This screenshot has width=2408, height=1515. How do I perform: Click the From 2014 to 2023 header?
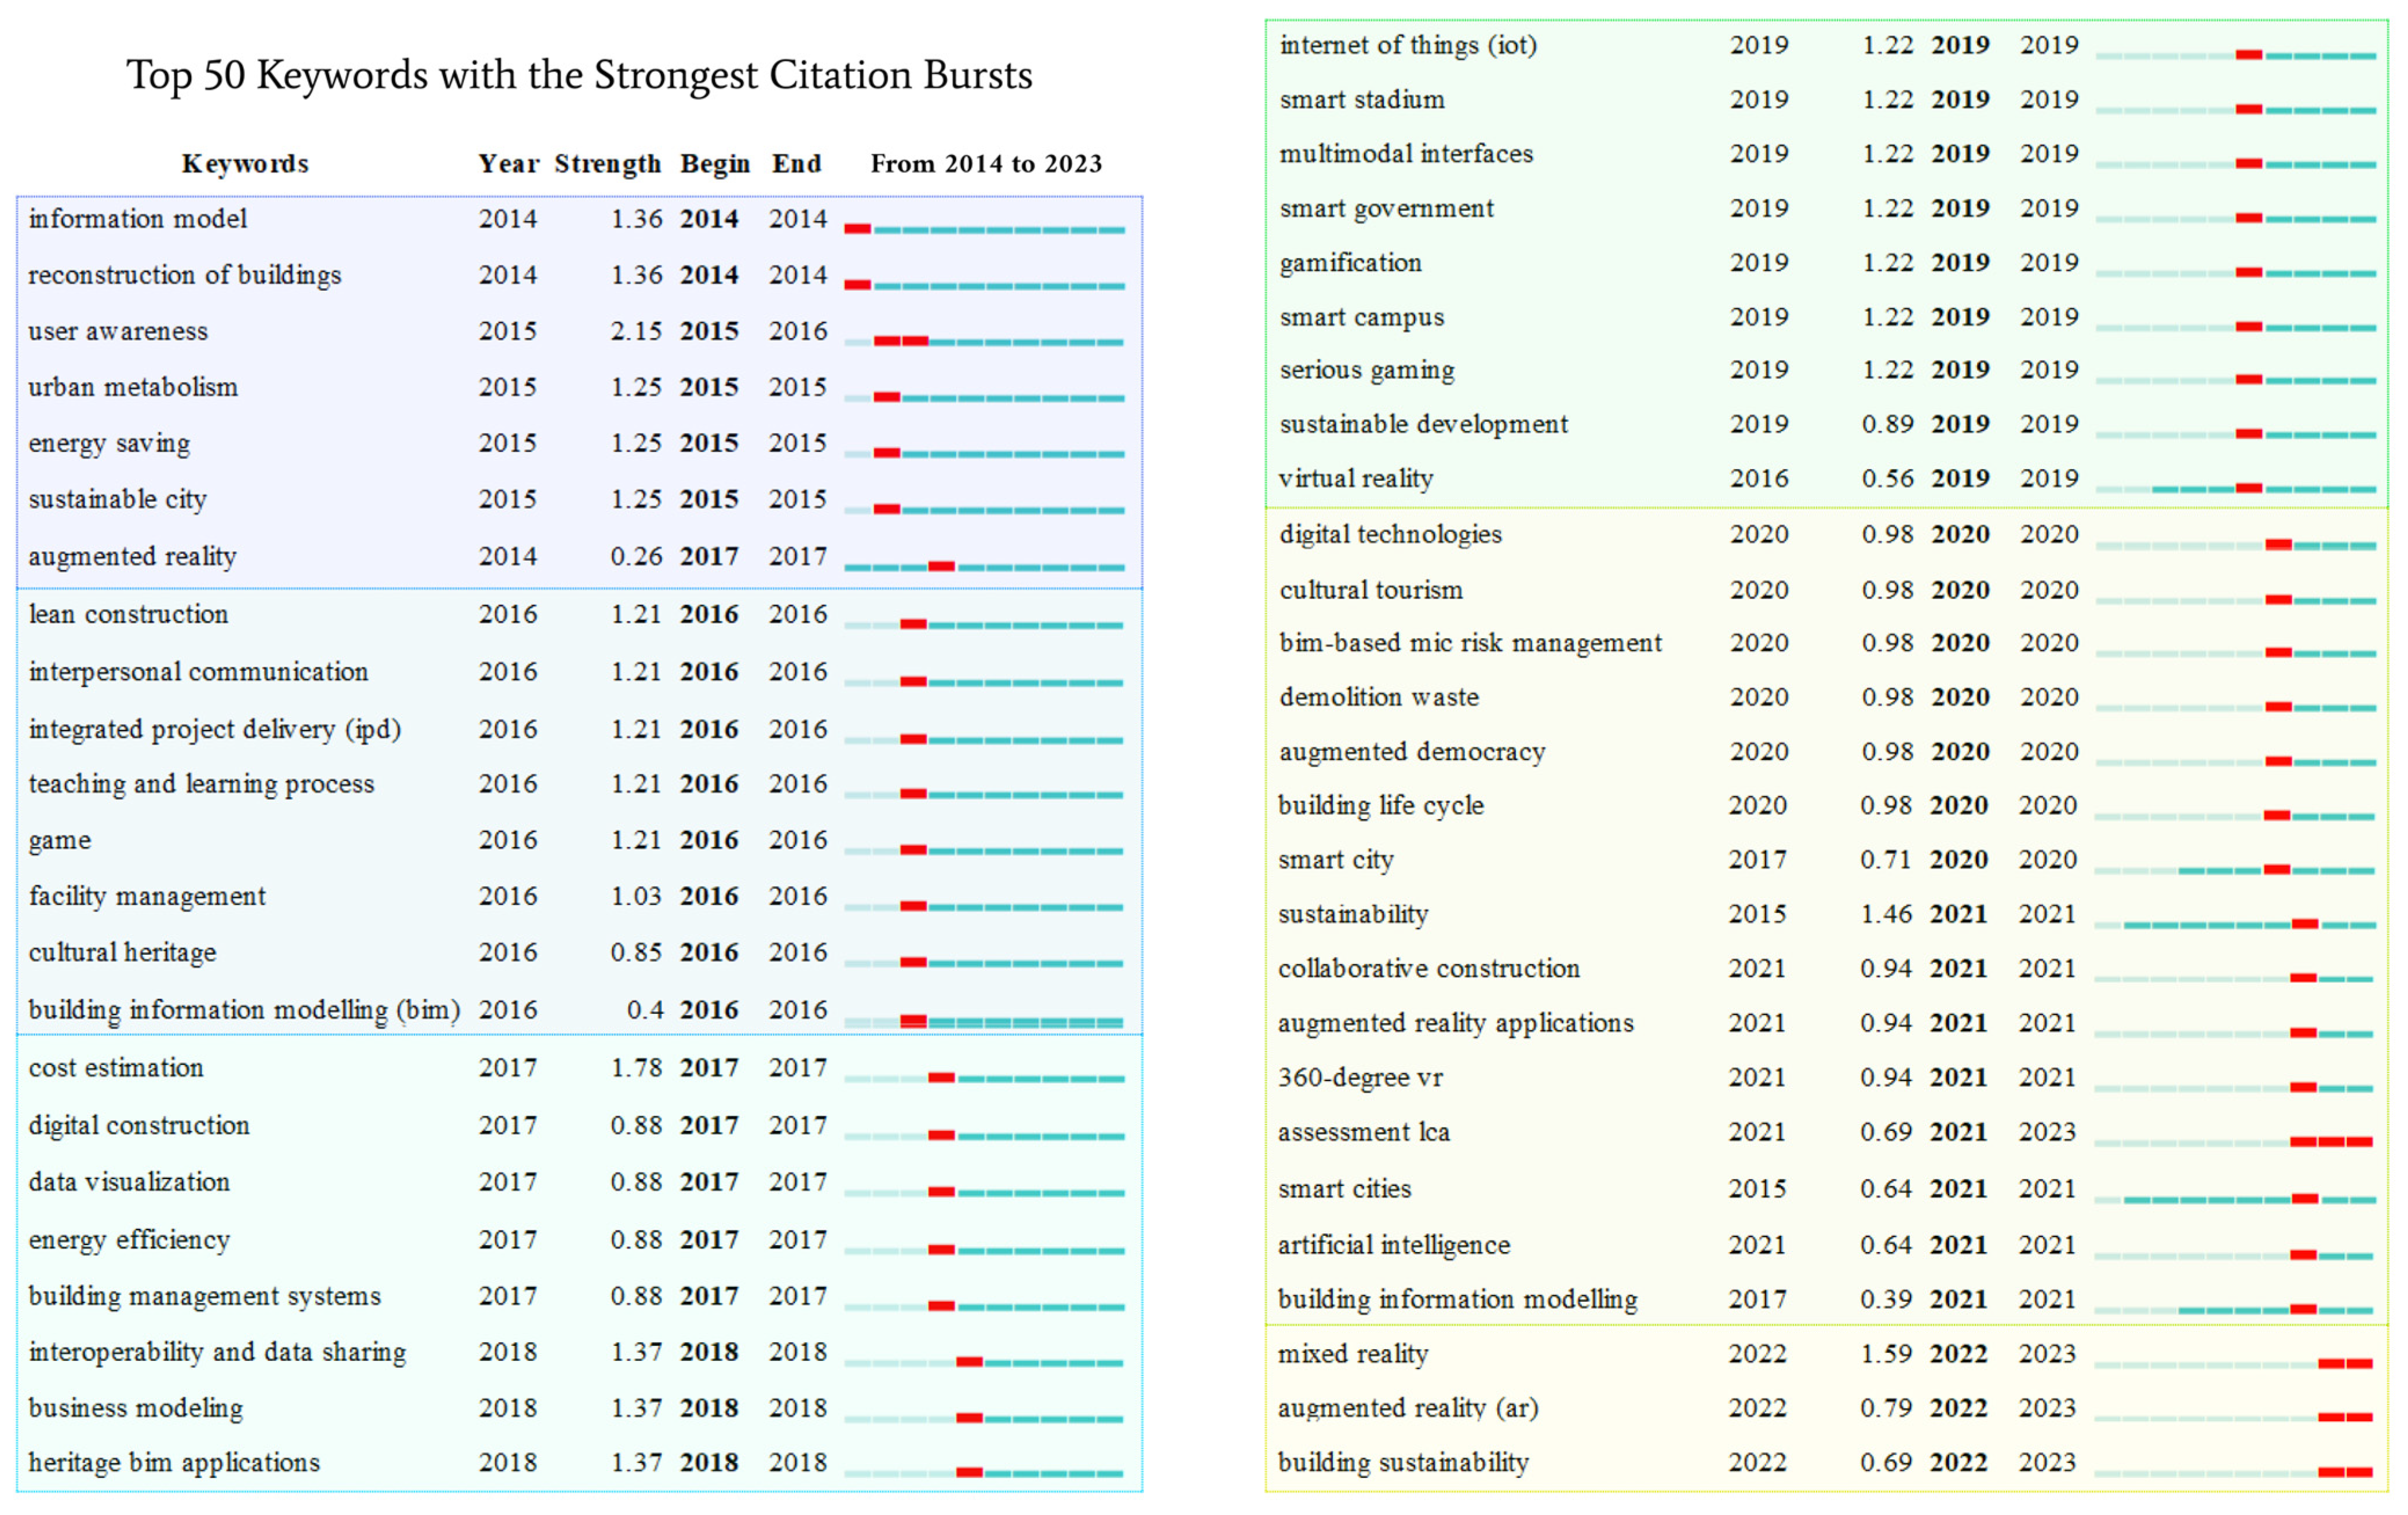pos(985,163)
